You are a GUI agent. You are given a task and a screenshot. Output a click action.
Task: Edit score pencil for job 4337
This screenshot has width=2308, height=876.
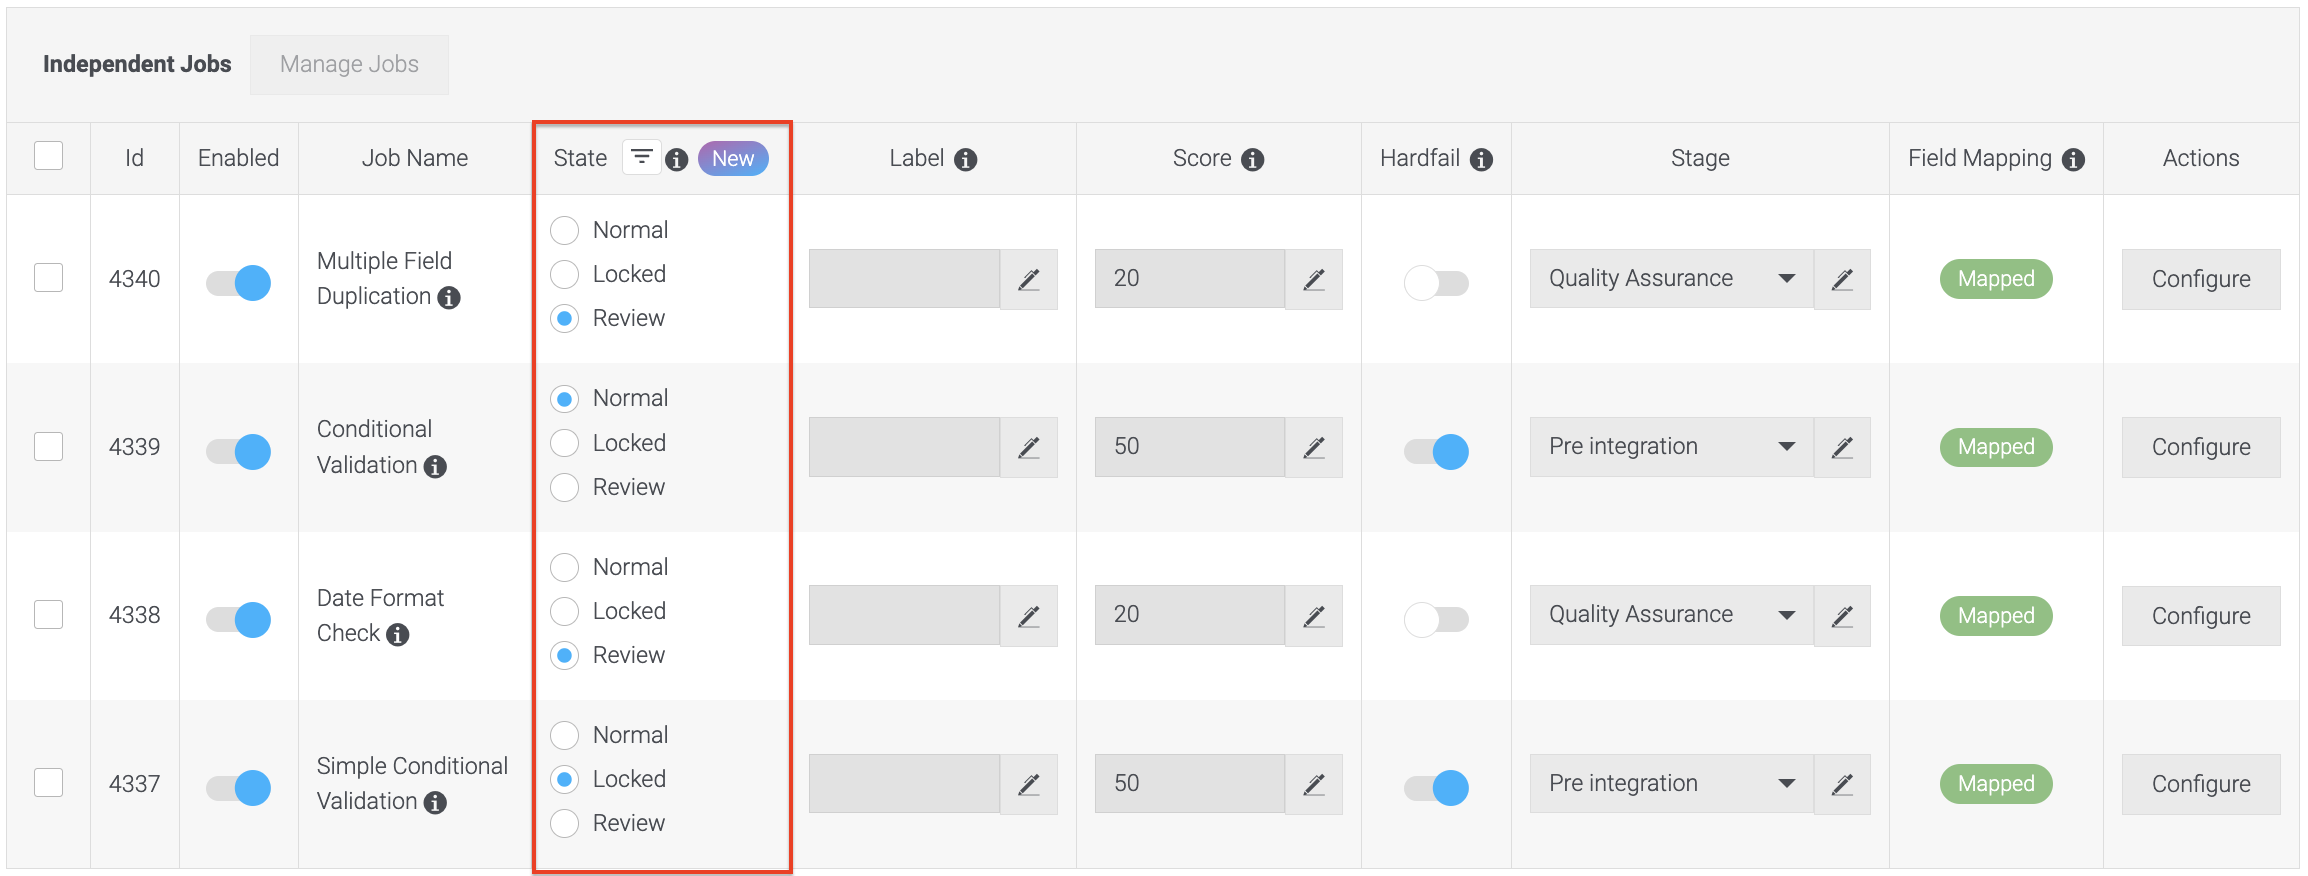pos(1314,784)
